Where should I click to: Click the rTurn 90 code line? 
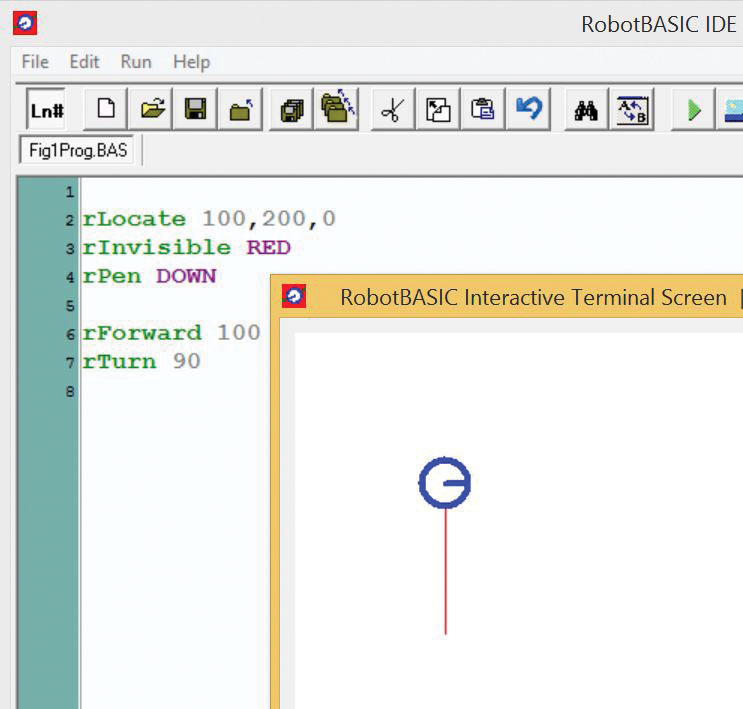pyautogui.click(x=141, y=362)
